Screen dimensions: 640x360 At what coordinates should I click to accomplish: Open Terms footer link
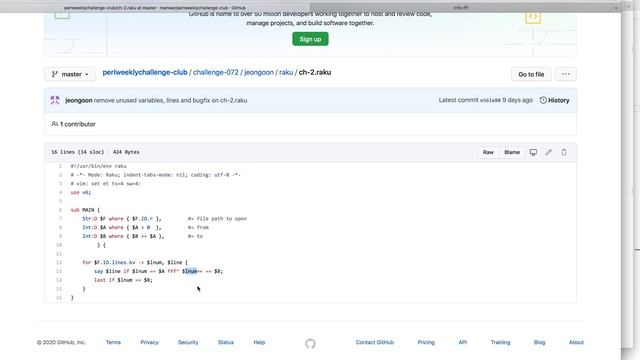pos(113,342)
